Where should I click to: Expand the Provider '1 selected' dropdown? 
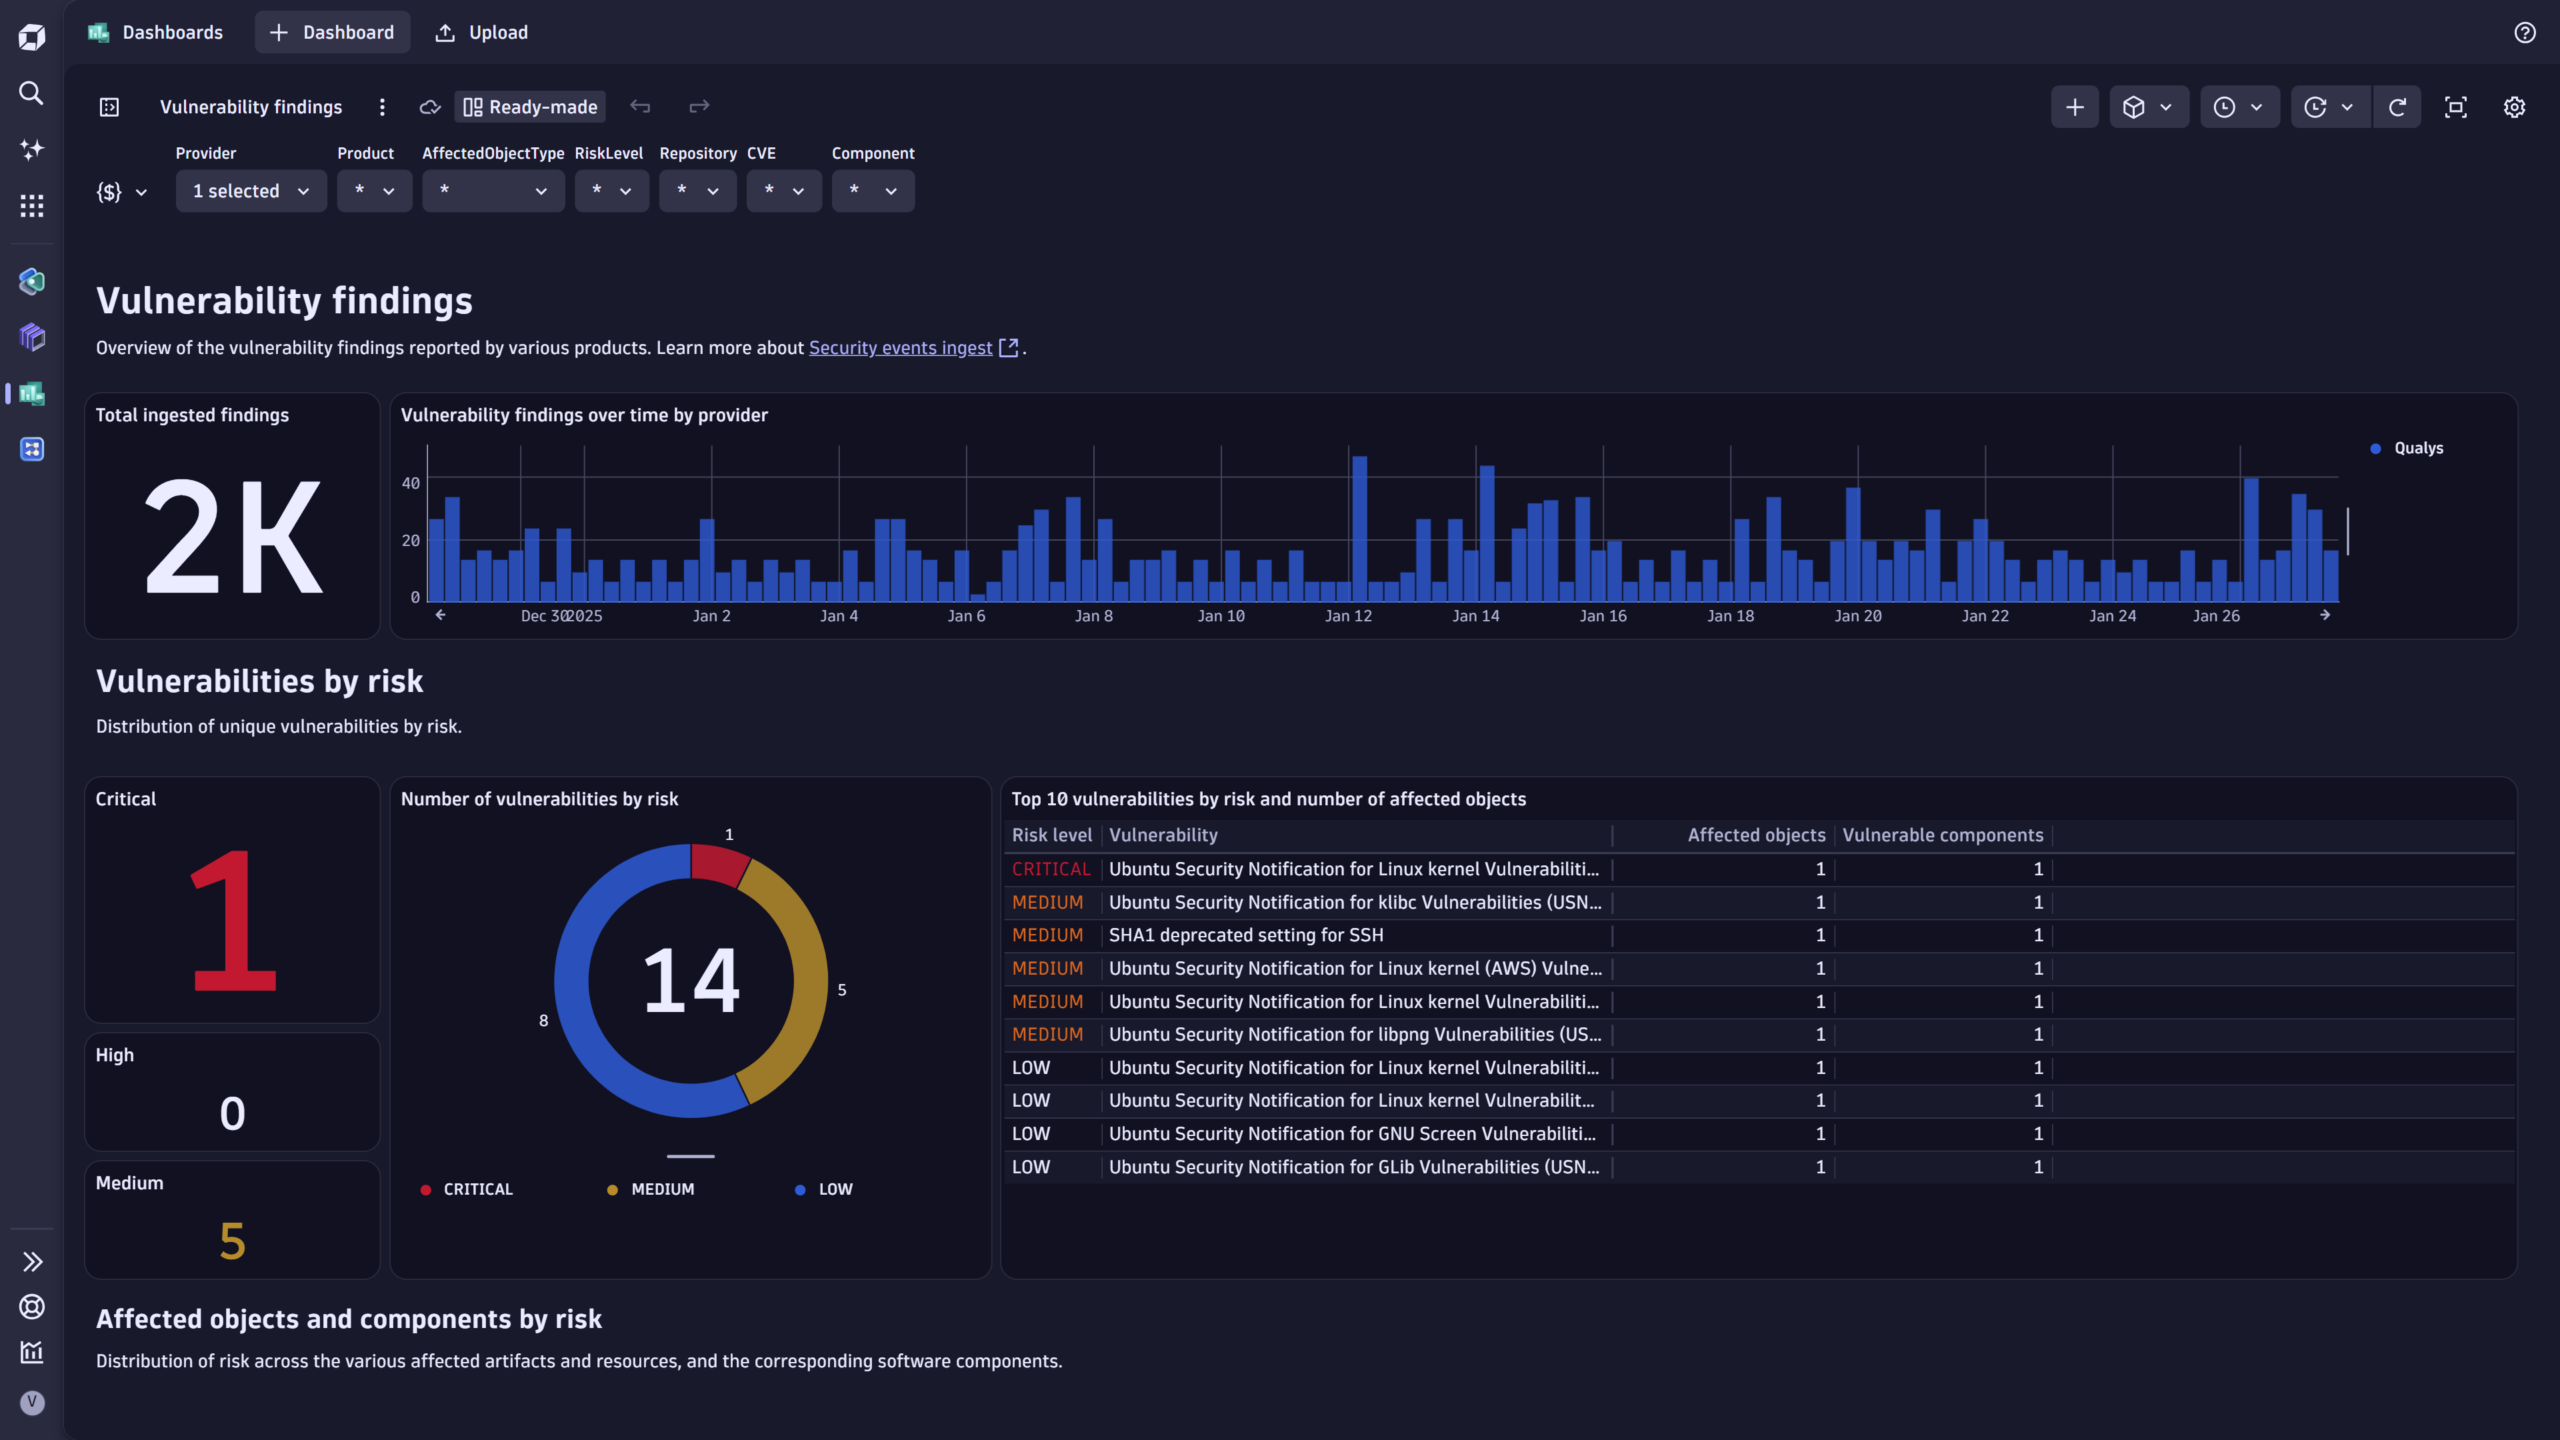point(251,191)
